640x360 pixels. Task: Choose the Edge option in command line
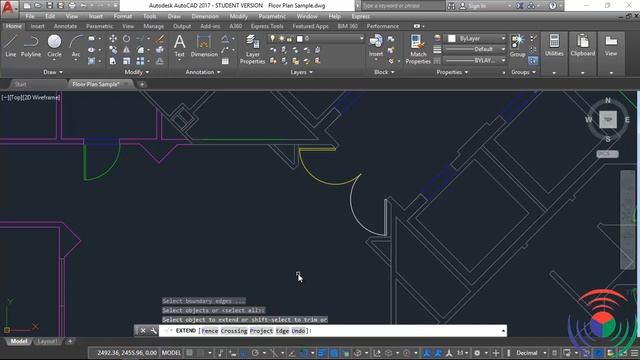click(282, 331)
